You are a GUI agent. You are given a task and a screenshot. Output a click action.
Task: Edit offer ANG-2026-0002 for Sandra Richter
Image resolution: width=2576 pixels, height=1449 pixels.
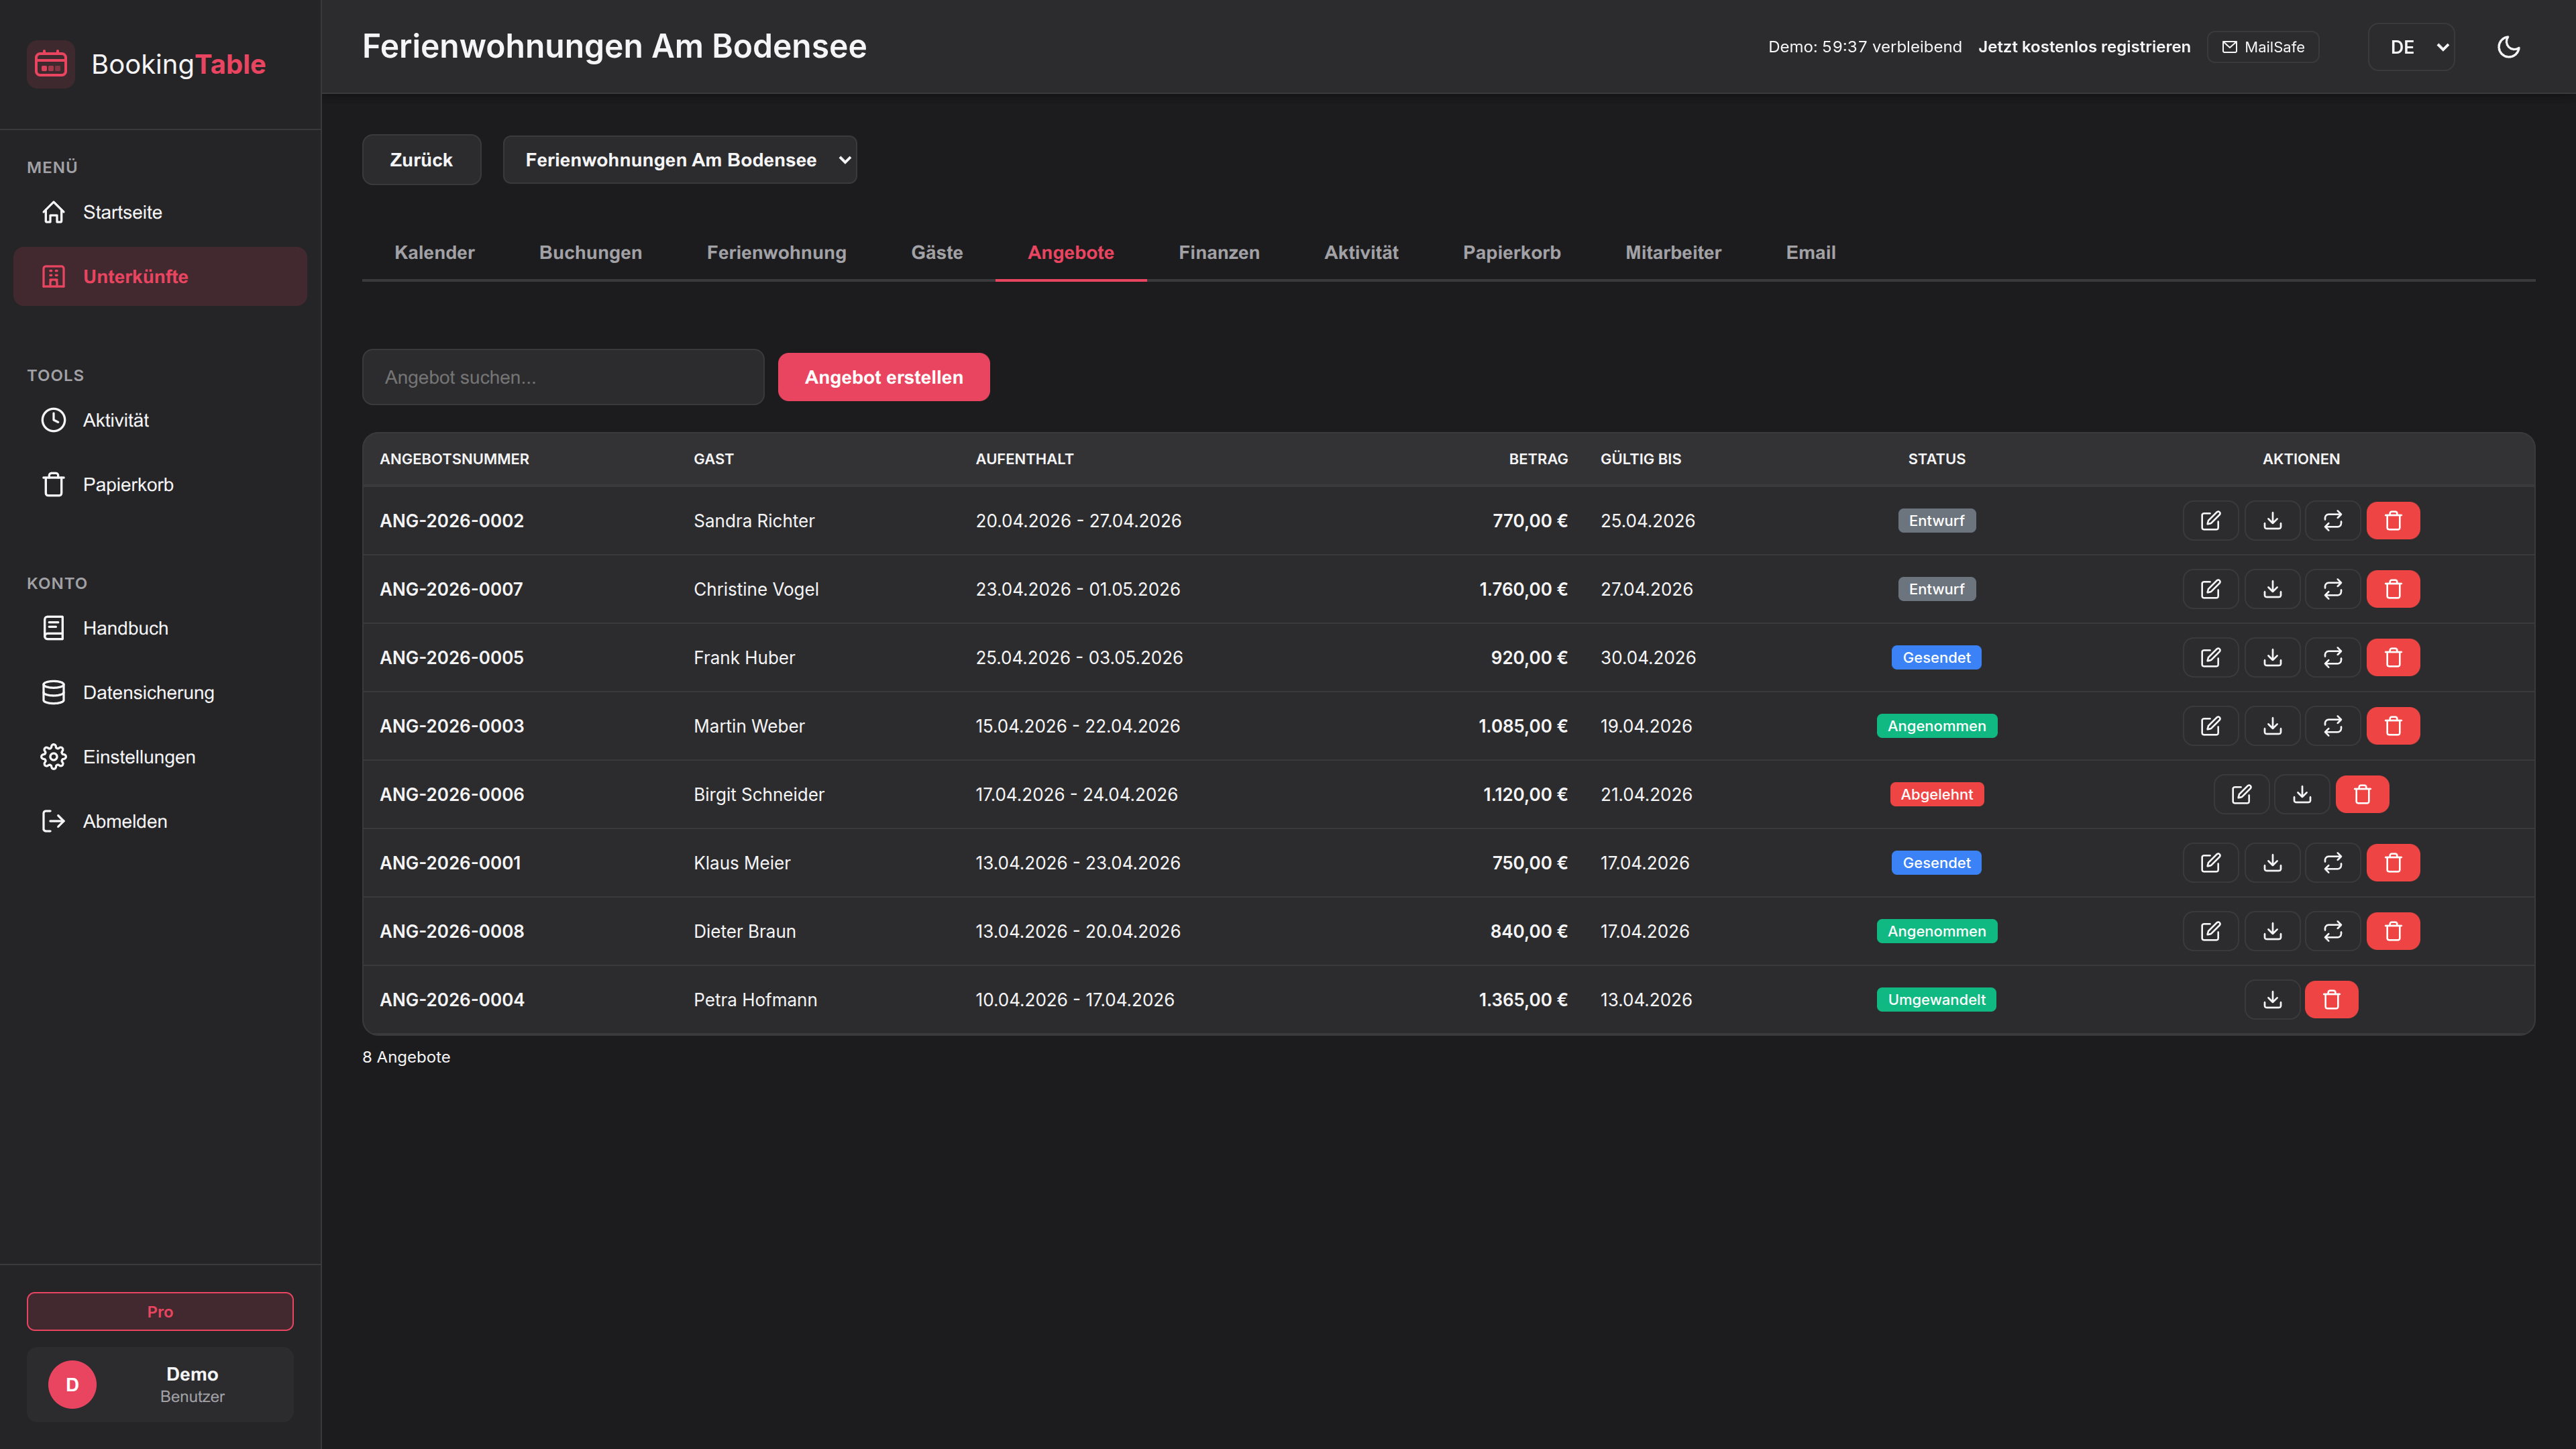click(2210, 520)
